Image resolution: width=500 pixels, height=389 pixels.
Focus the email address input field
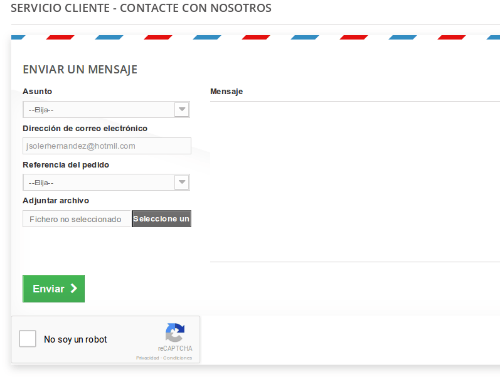point(107,146)
